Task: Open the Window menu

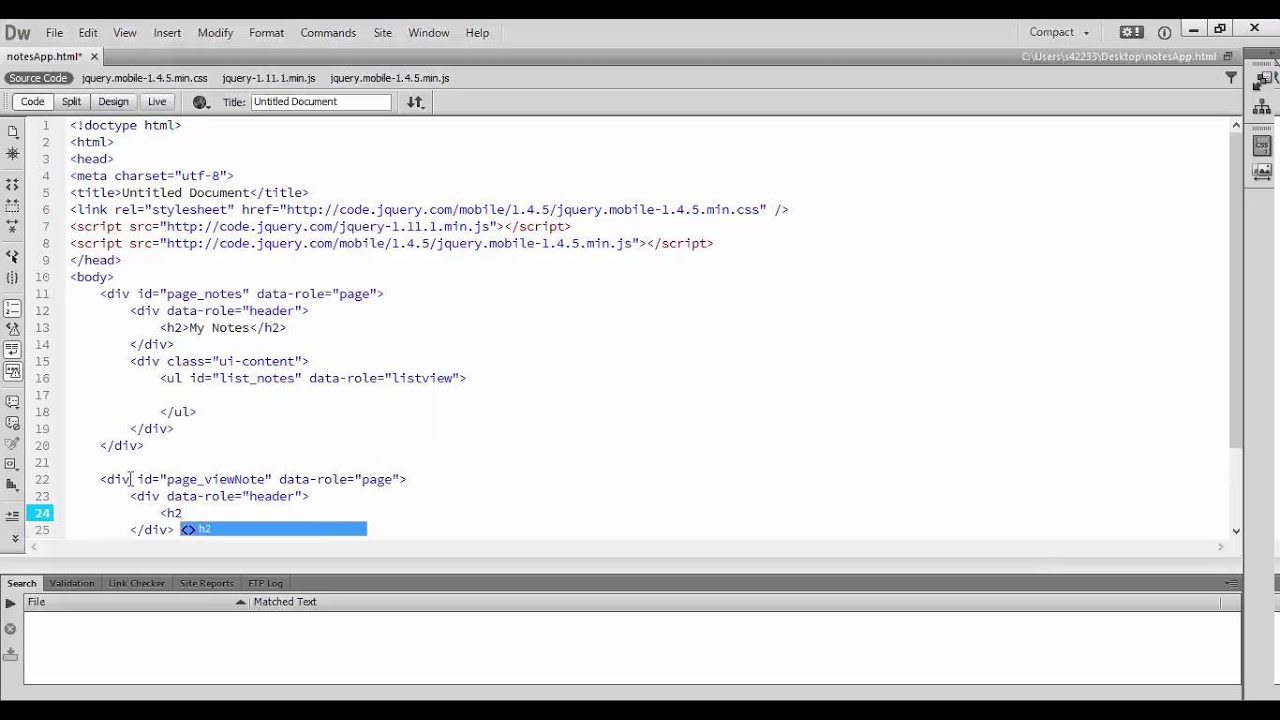Action: coord(429,33)
